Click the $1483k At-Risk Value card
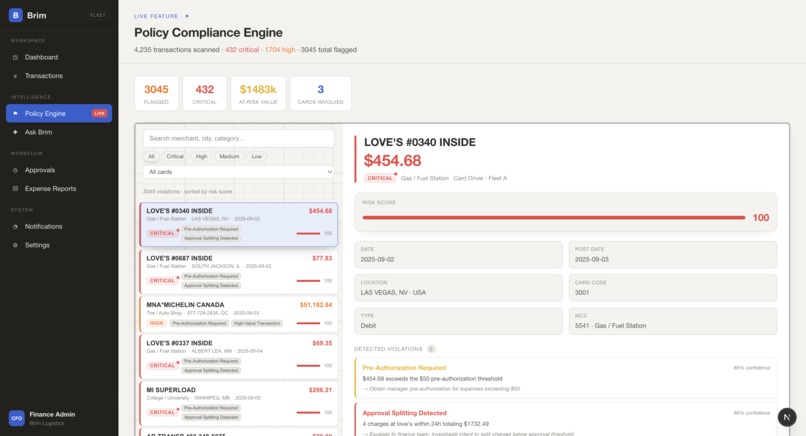Screen dimensions: 806x436 tap(258, 94)
